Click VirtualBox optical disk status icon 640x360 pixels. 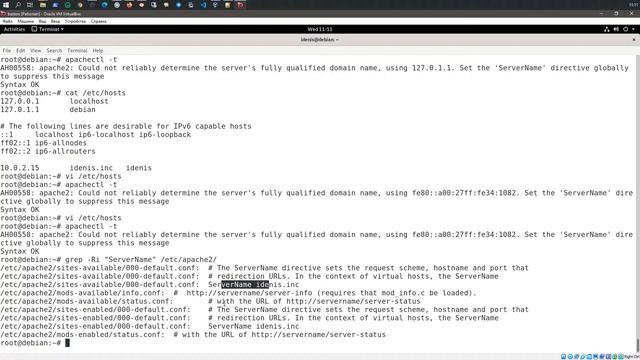[570, 356]
